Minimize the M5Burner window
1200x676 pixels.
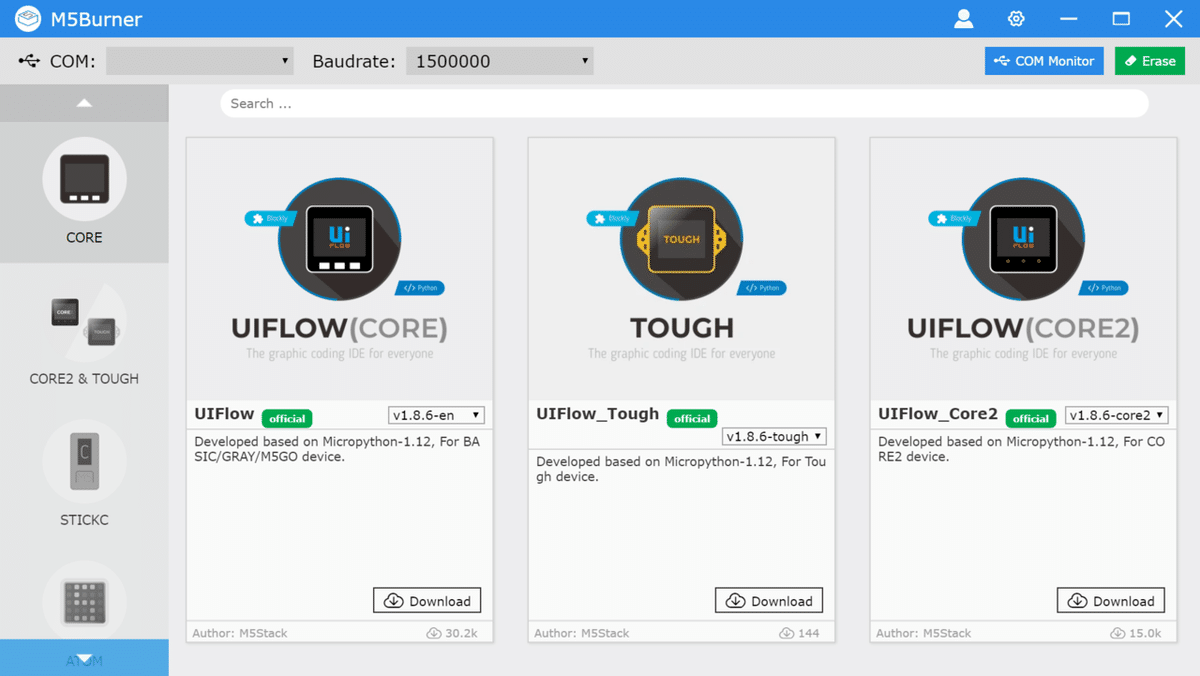pos(1069,18)
